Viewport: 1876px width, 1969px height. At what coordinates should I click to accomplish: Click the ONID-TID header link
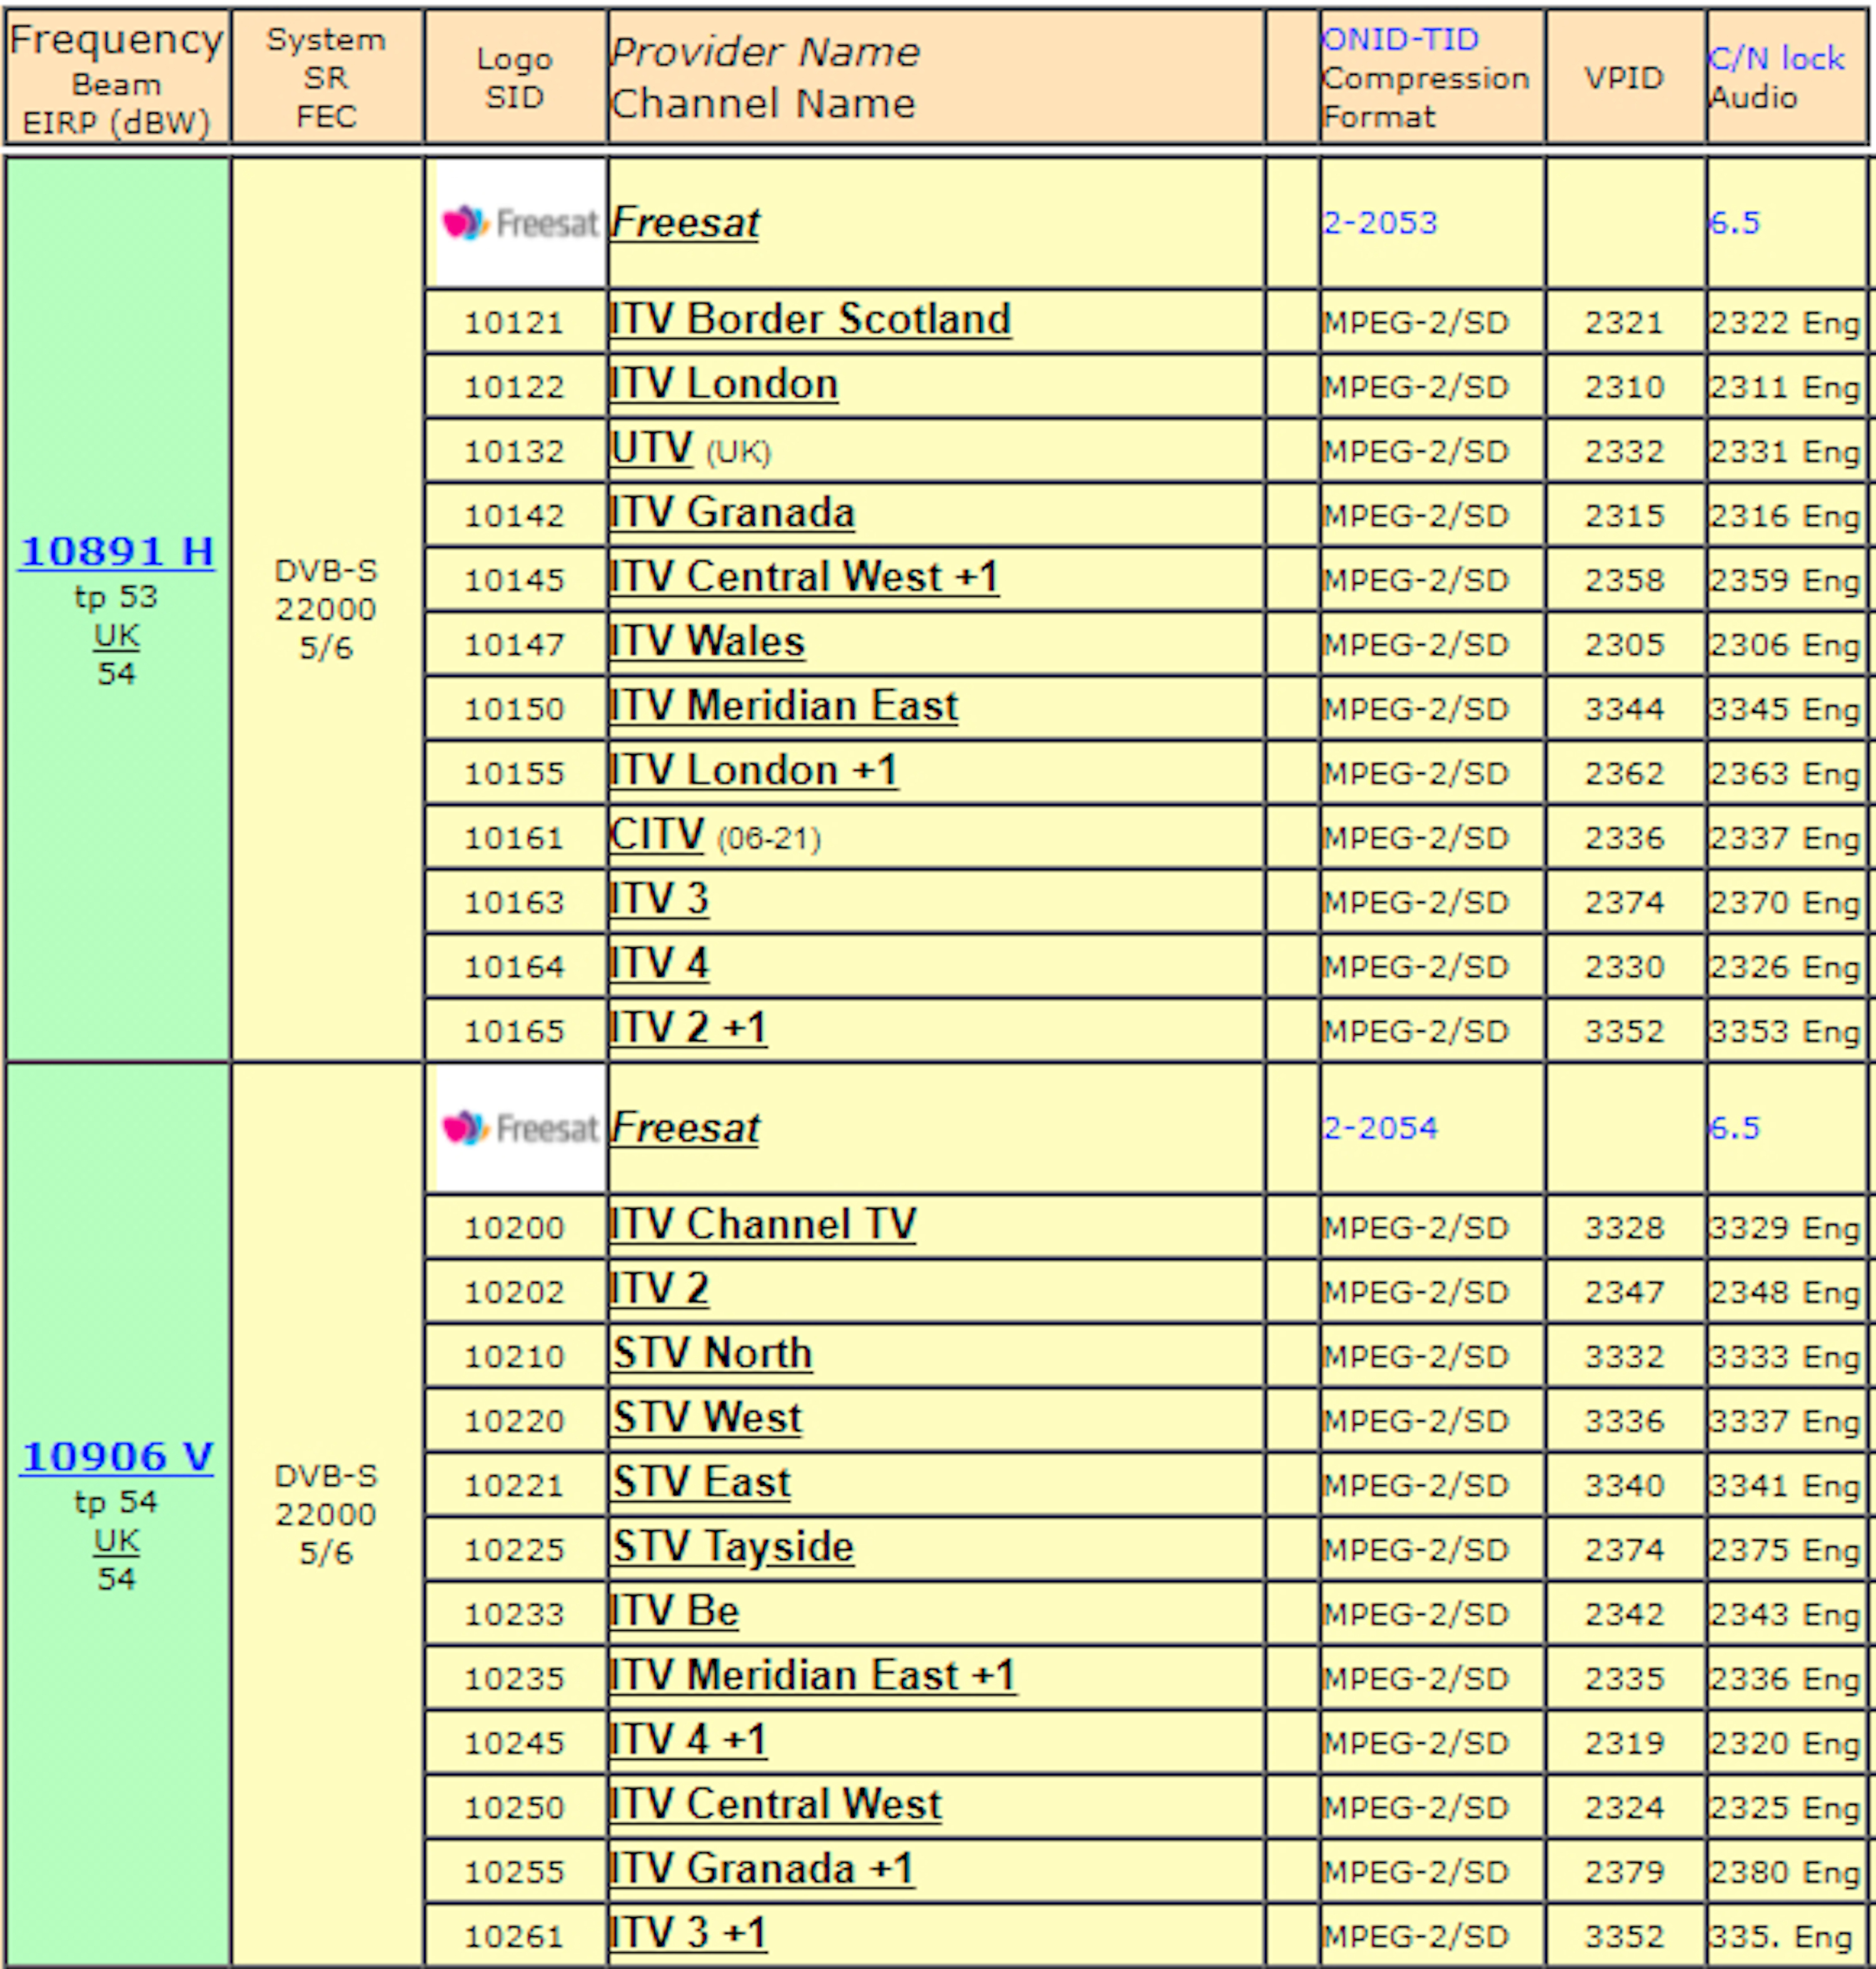(1399, 40)
